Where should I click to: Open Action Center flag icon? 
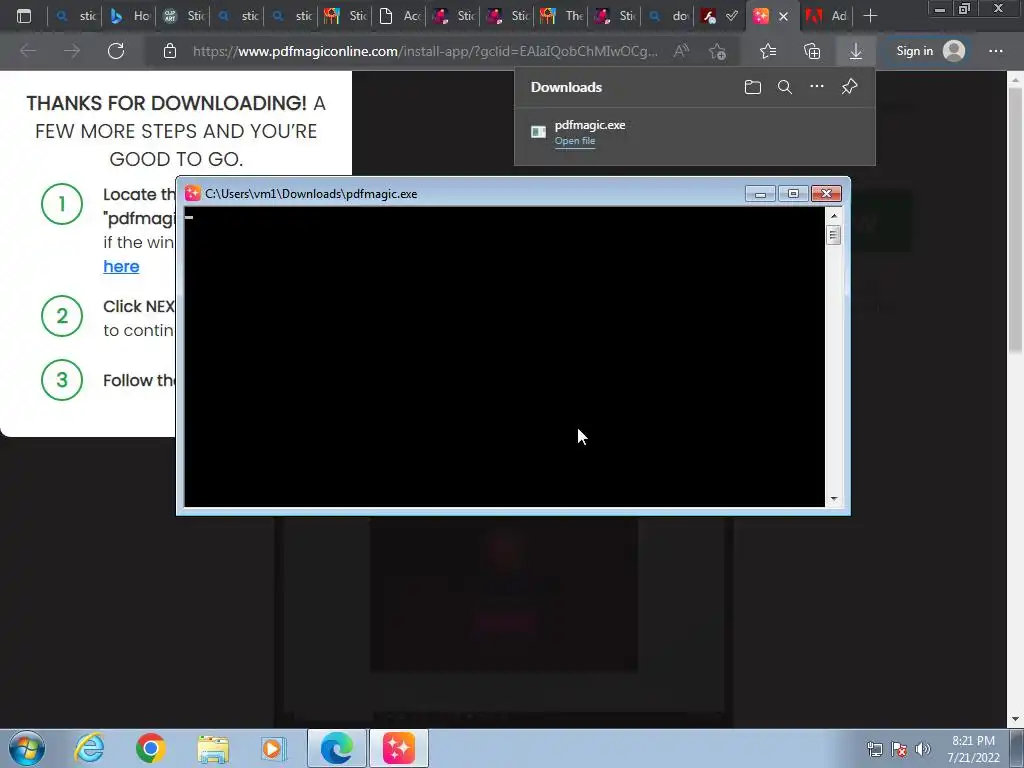[x=899, y=749]
